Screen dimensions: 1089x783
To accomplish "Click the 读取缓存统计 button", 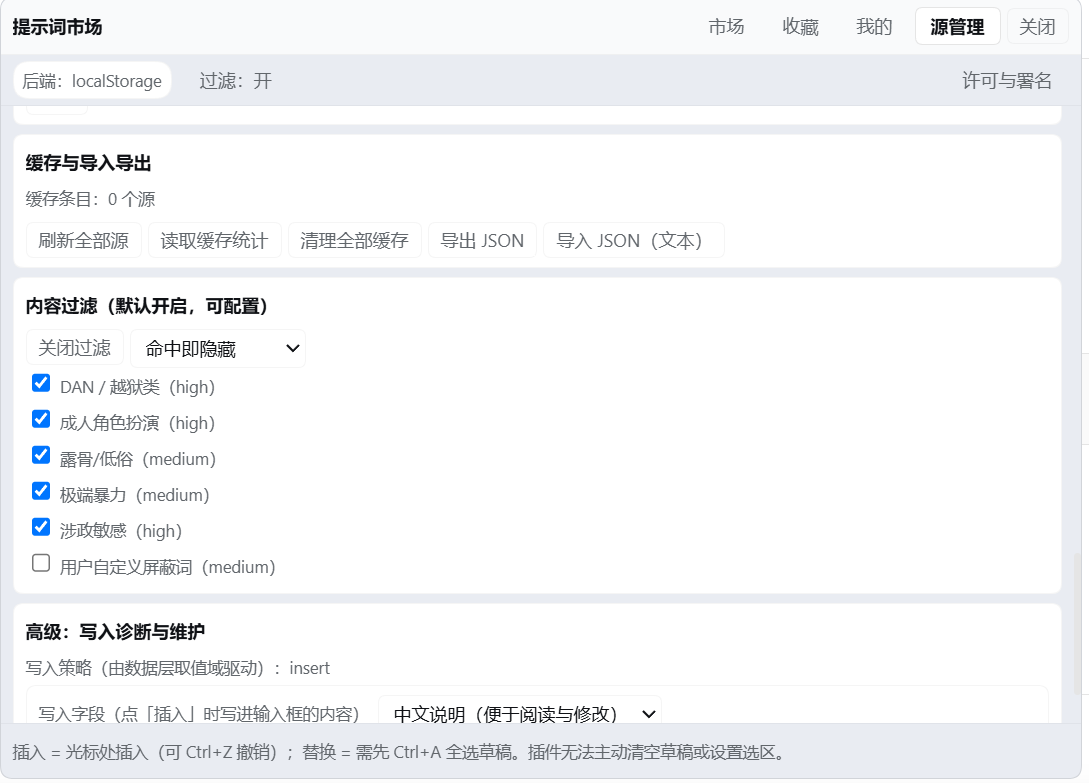I will [x=215, y=240].
